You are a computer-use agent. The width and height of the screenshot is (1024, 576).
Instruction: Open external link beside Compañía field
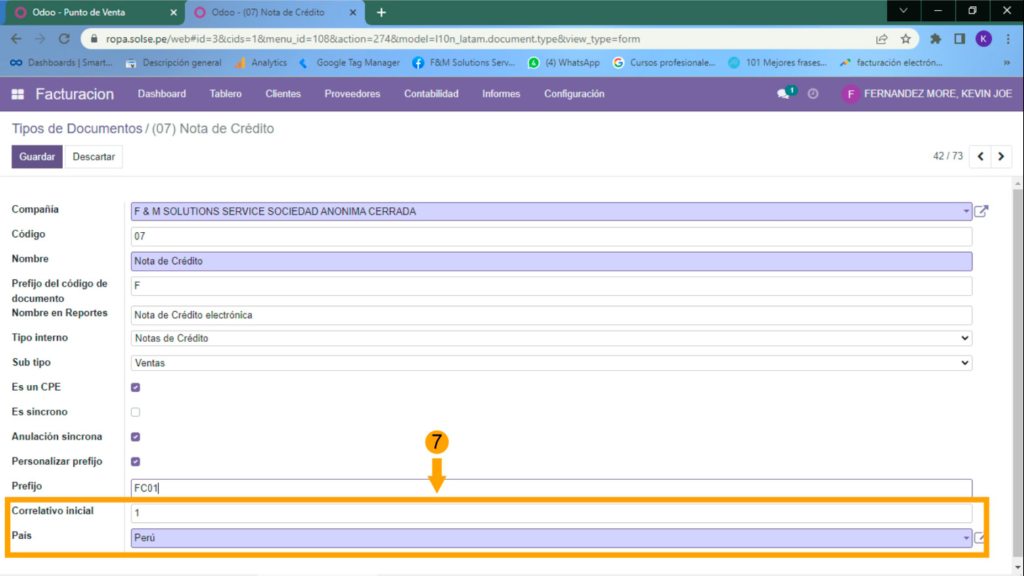pyautogui.click(x=982, y=212)
